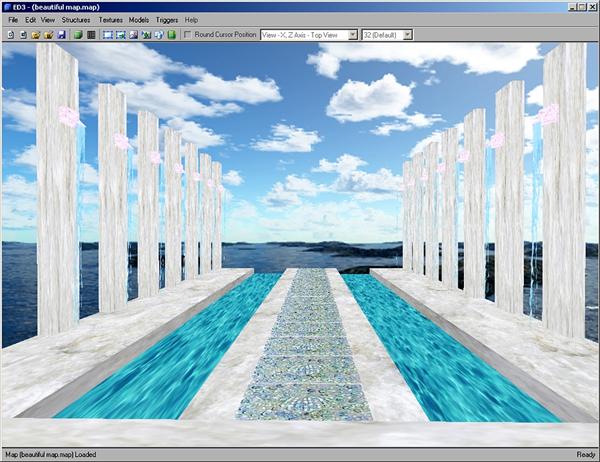Screen dimensions: 600x462
Task: Click the dark grid toolbar icon
Action: click(x=90, y=34)
